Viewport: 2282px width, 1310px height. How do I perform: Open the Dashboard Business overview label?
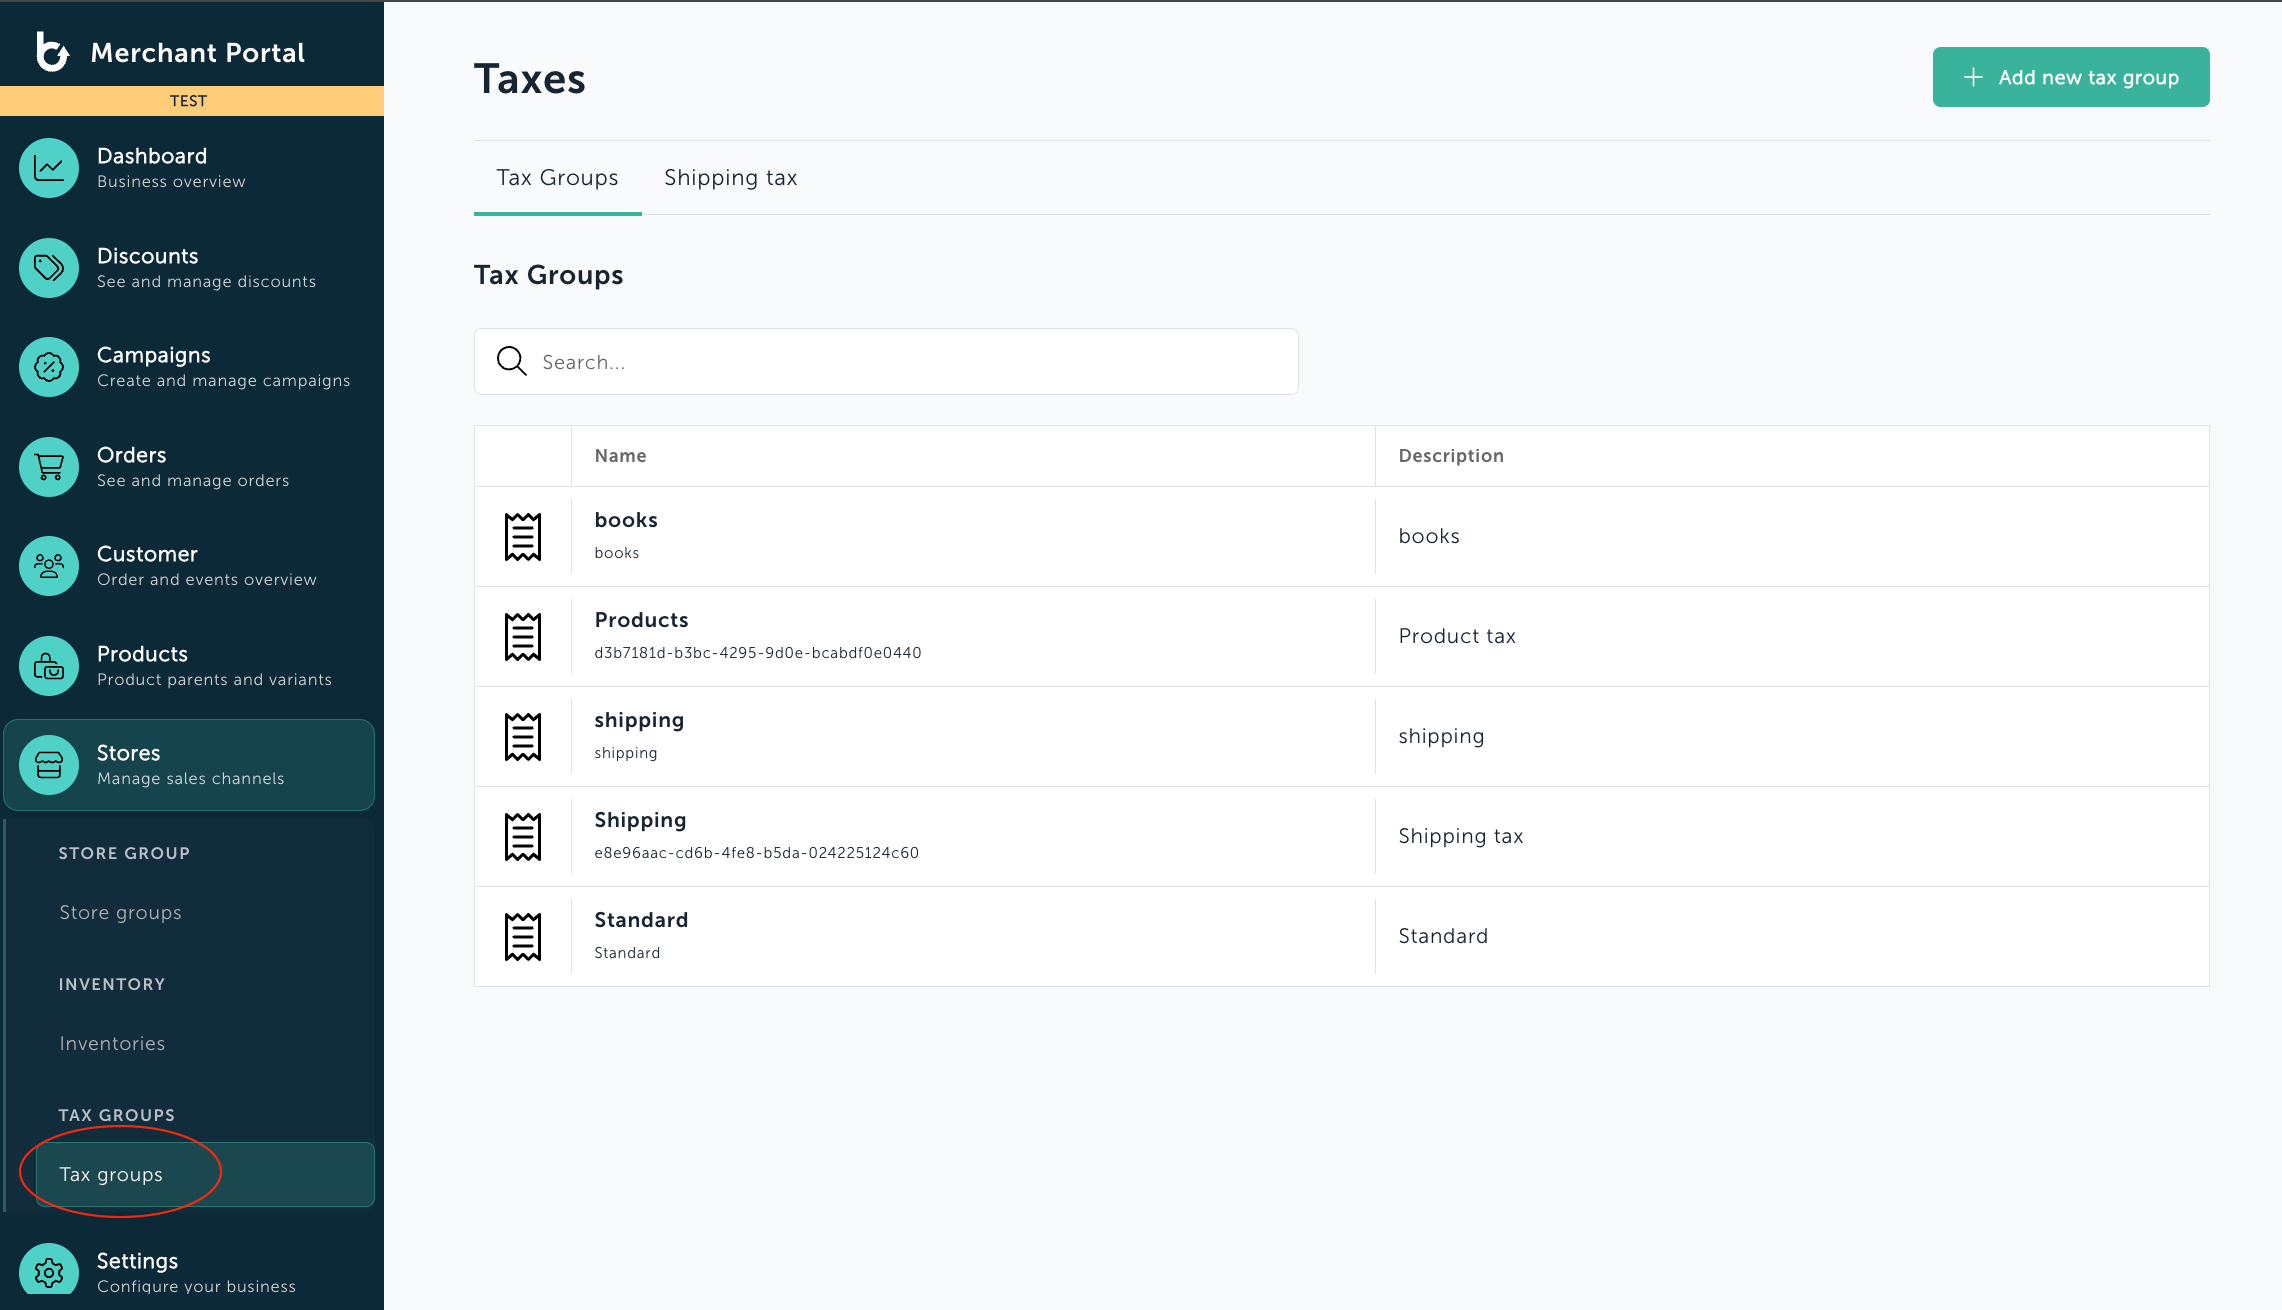coord(171,168)
